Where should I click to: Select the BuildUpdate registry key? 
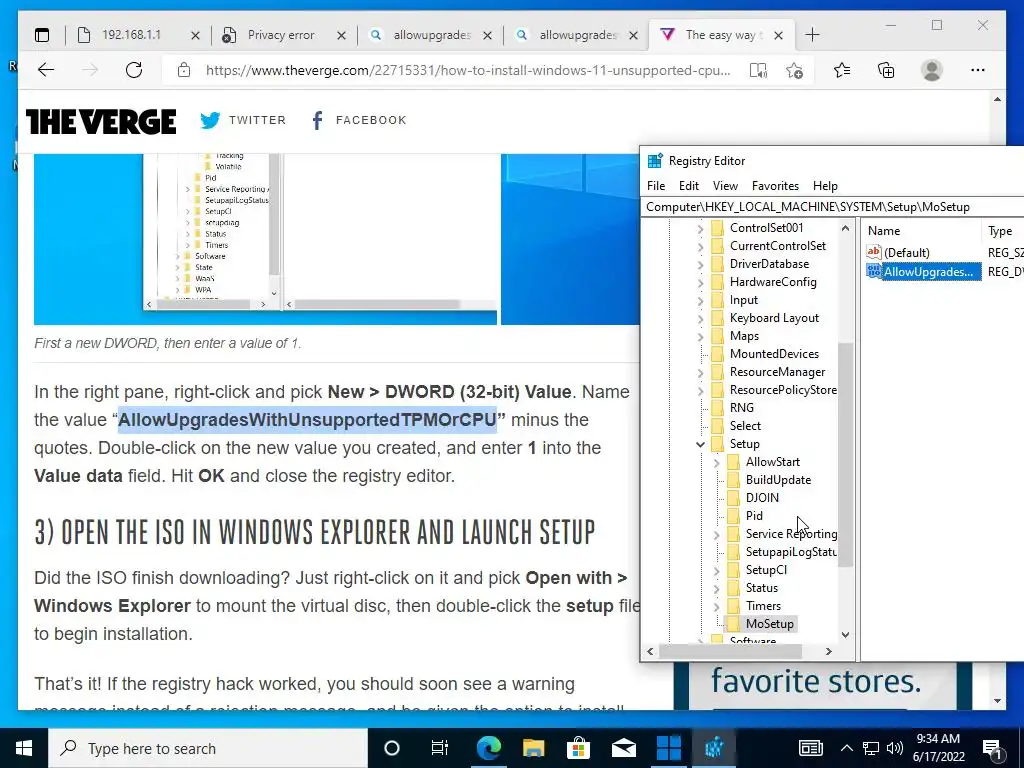[778, 480]
